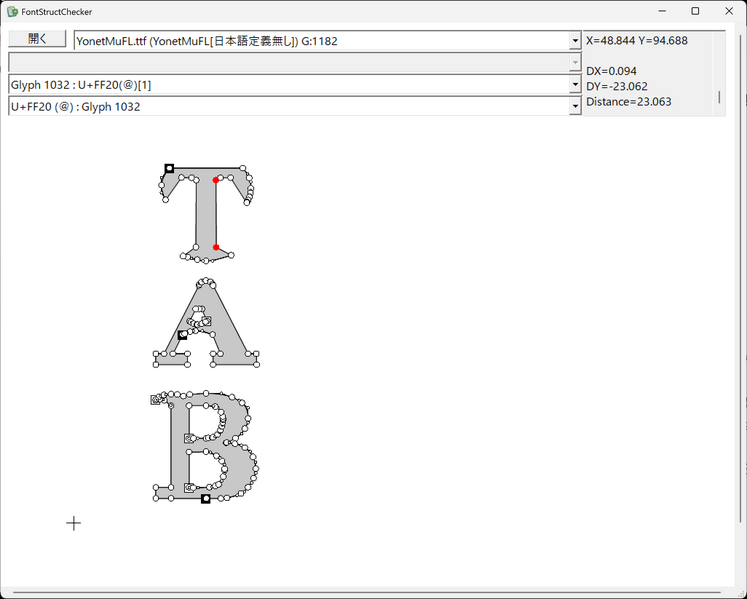
Task: Click the disabled empty combo box arrow
Action: [x=575, y=63]
